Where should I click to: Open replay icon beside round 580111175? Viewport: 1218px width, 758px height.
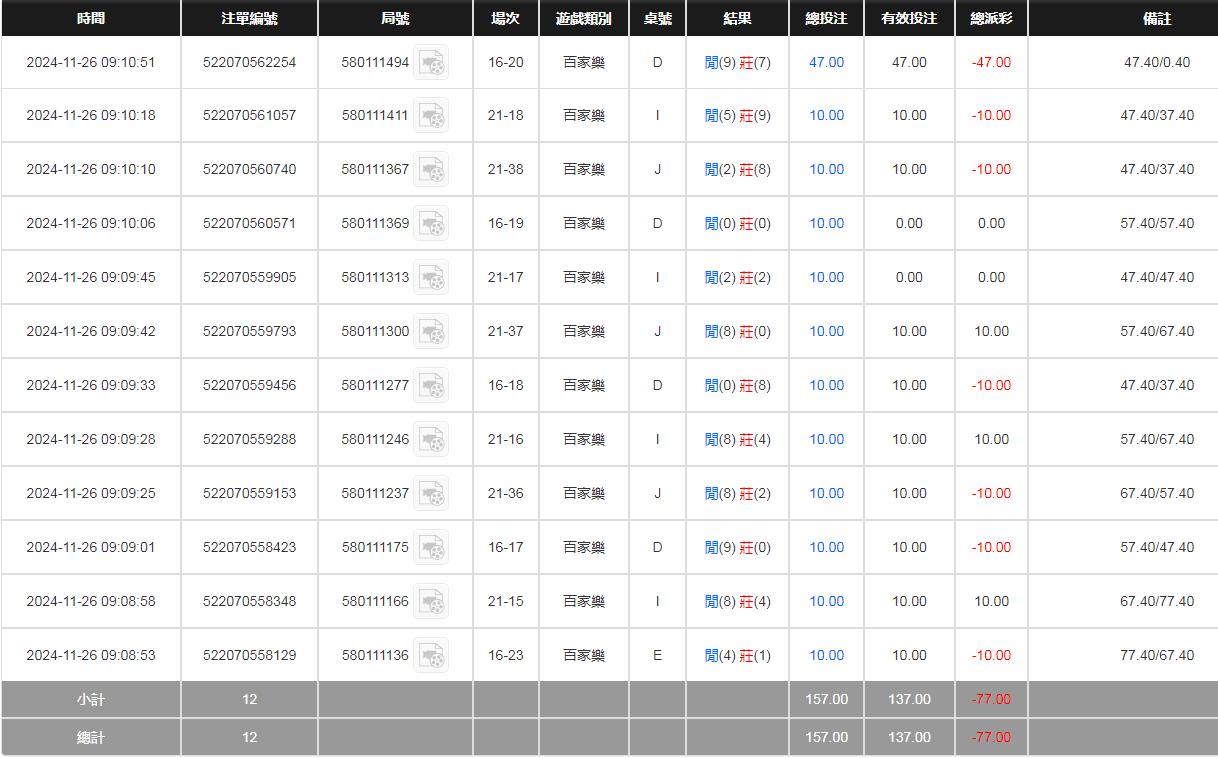click(431, 548)
